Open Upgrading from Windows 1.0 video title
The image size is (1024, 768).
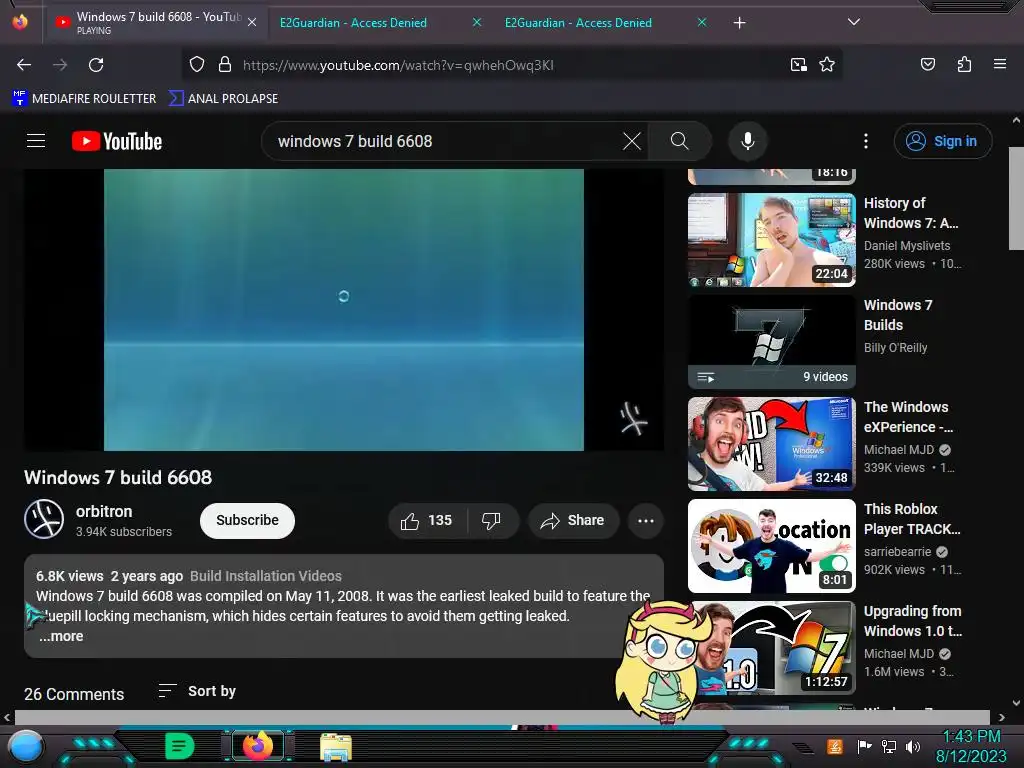pos(912,621)
